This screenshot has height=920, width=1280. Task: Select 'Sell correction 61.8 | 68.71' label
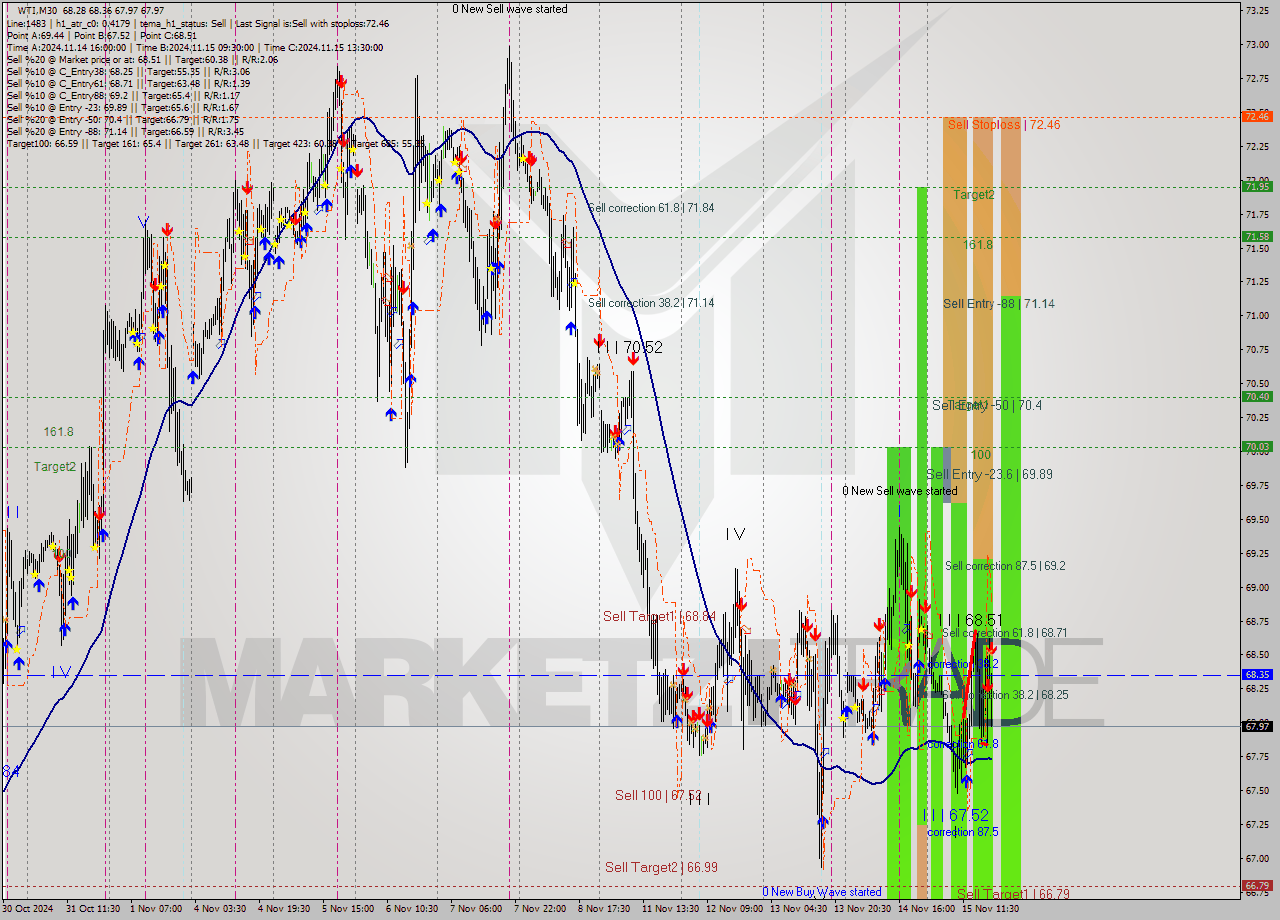click(x=1004, y=632)
